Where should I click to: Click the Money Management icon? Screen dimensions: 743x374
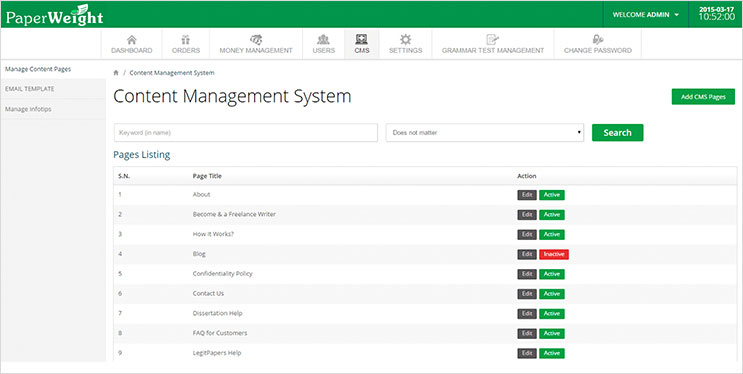coord(256,39)
